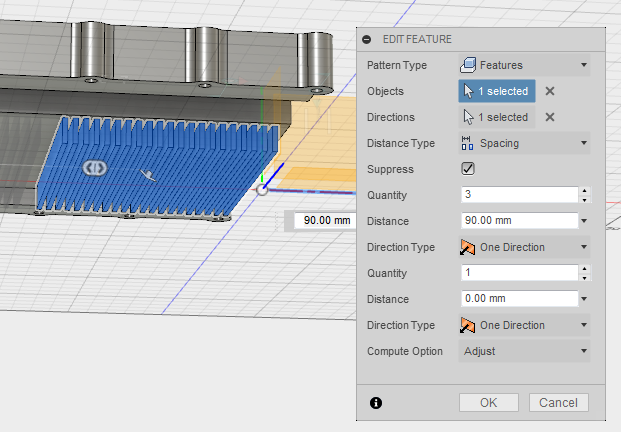621x432 pixels.
Task: Open the Distance Type Spacing dropdown
Action: (524, 143)
